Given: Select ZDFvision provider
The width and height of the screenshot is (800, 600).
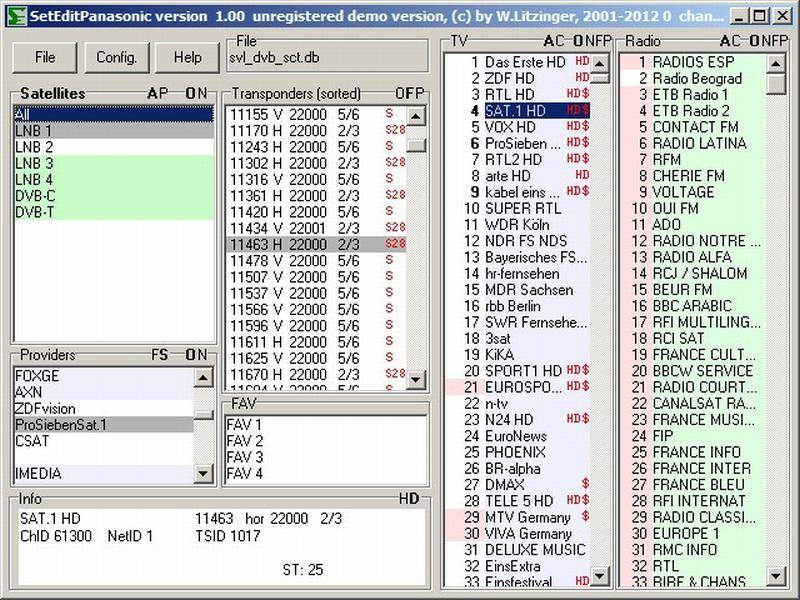Looking at the screenshot, I should 104,409.
